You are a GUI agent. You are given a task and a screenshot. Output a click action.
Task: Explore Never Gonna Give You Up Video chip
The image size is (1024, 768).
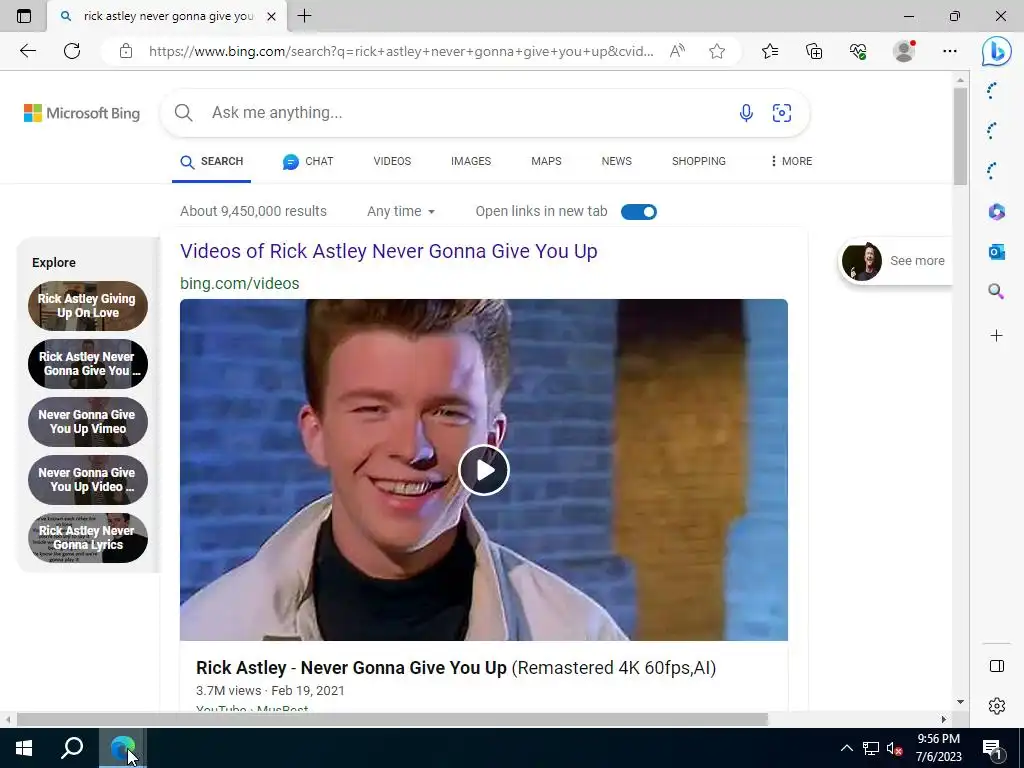point(88,480)
